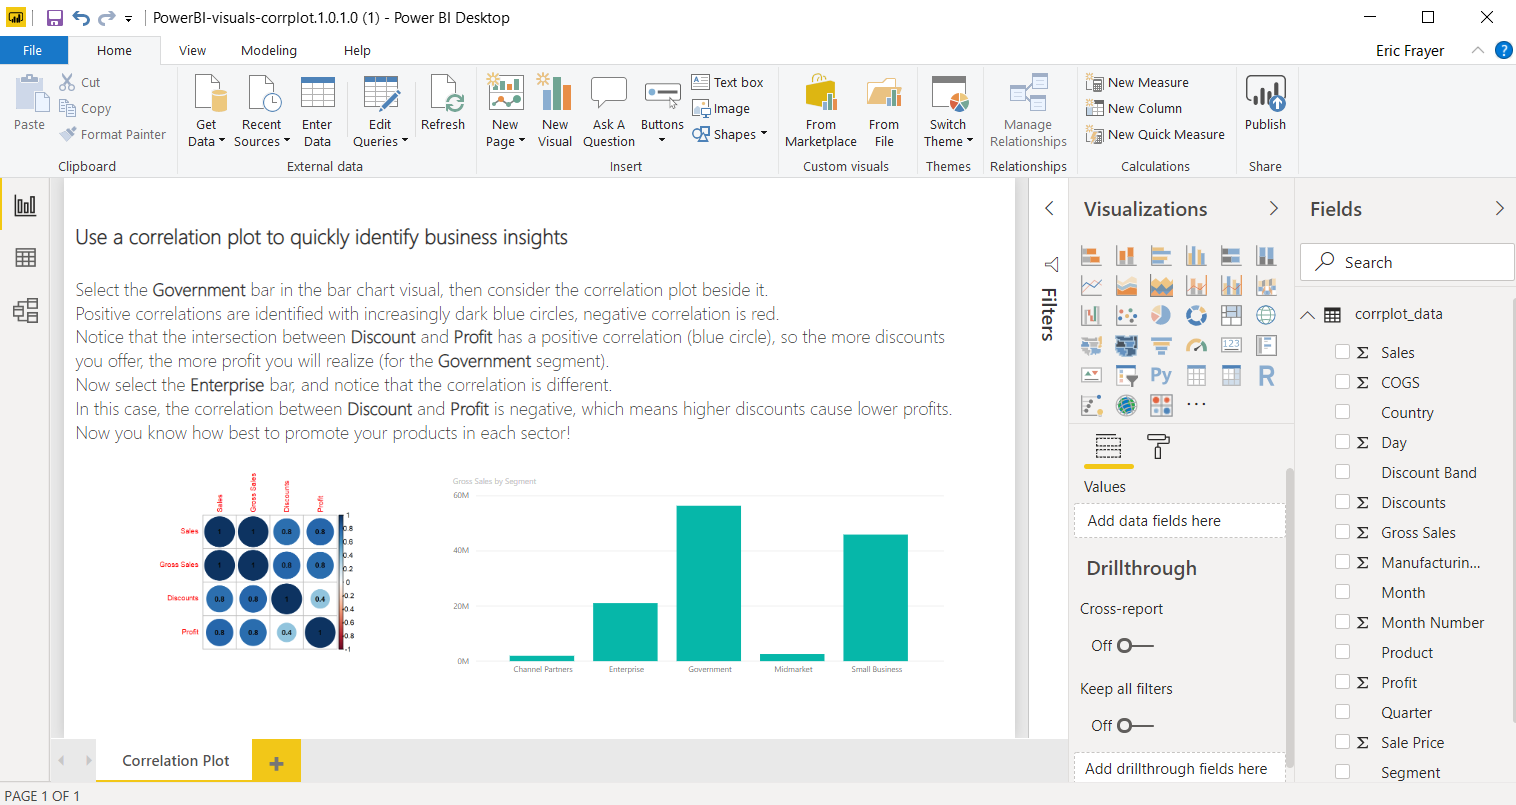Check the COGS field checkbox

tap(1343, 382)
